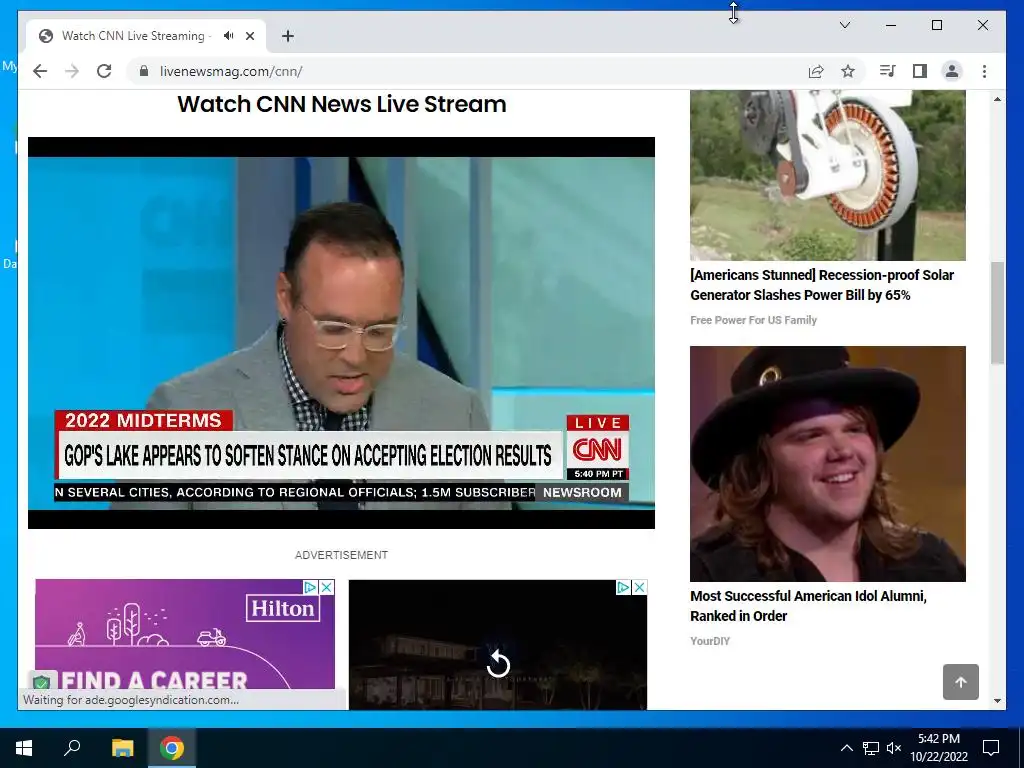Open the media control icon in toolbar
The image size is (1024, 768).
coord(887,71)
